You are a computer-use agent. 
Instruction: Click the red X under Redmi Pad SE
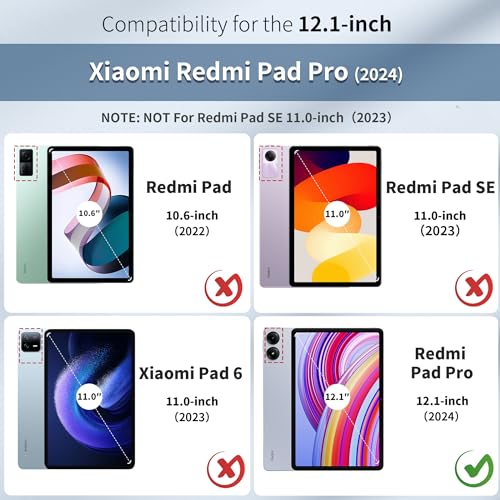474,288
